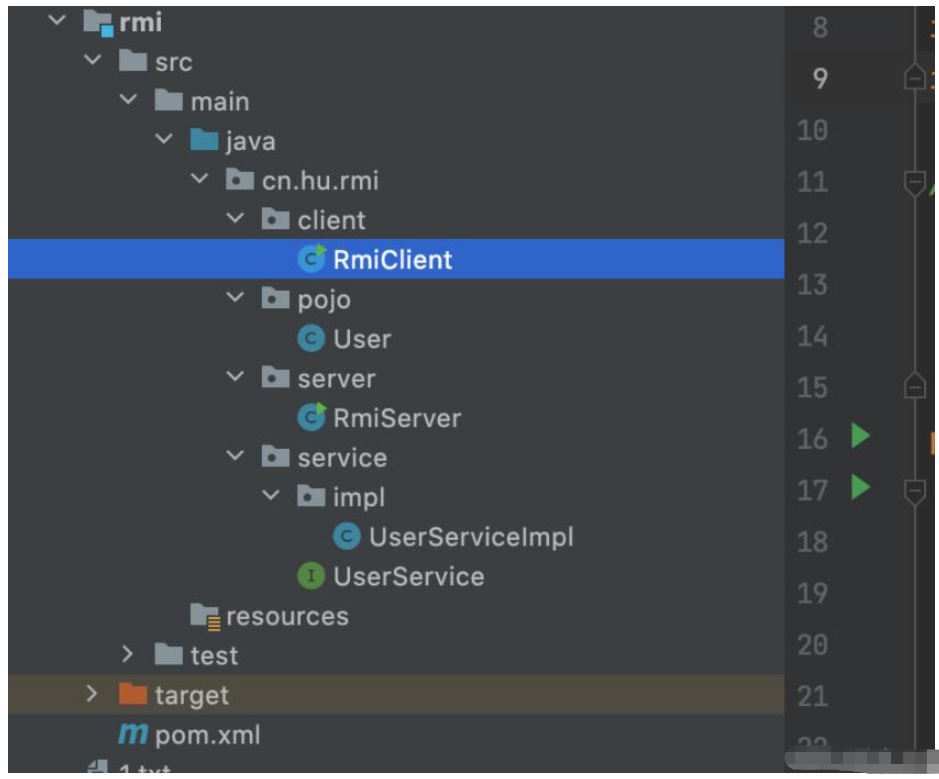
Task: Select the test folder label
Action: pyautogui.click(x=214, y=656)
